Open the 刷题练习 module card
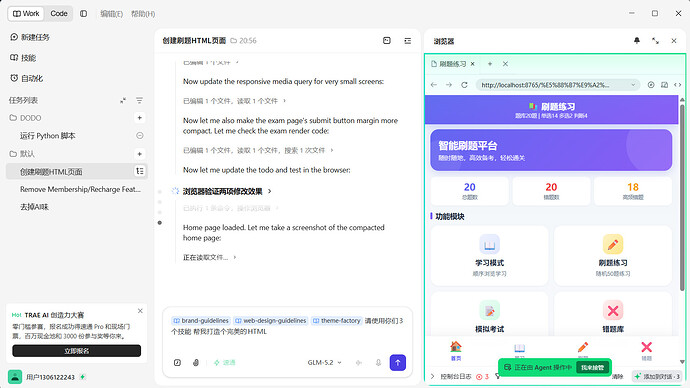The width and height of the screenshot is (690, 388). (x=613, y=256)
